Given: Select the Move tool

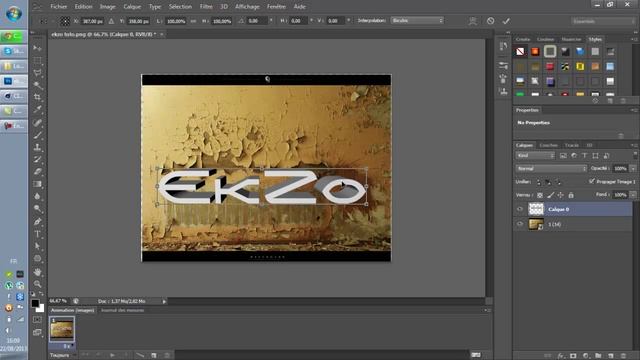Looking at the screenshot, I should 38,48.
